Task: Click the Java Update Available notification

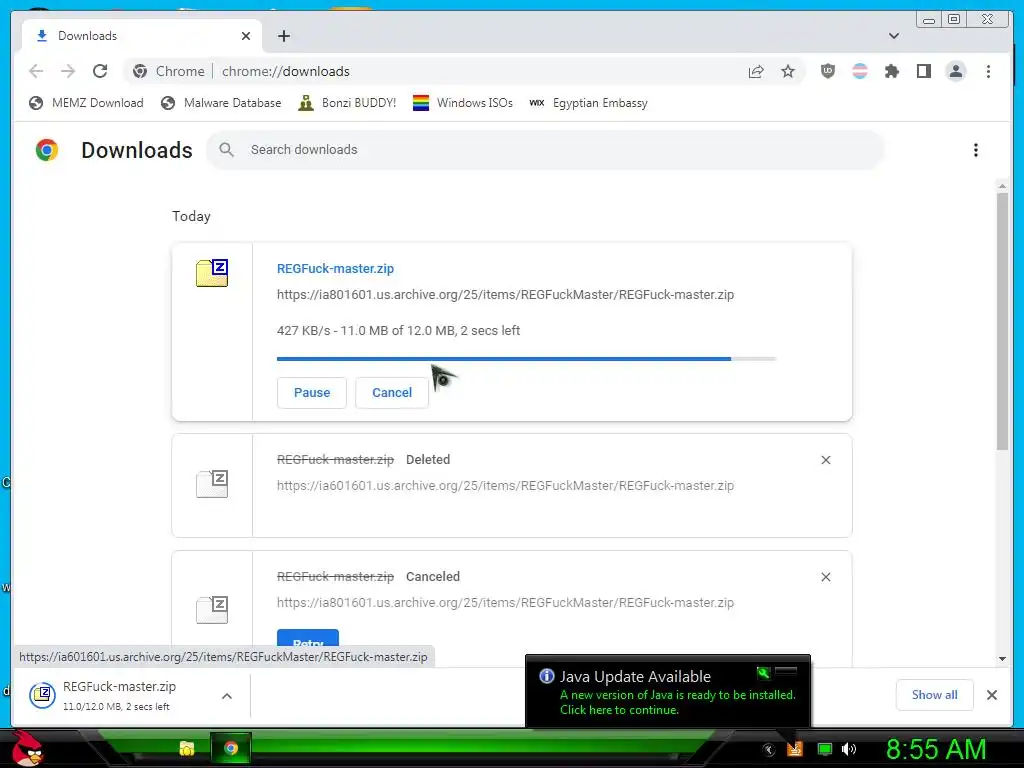Action: [x=667, y=692]
